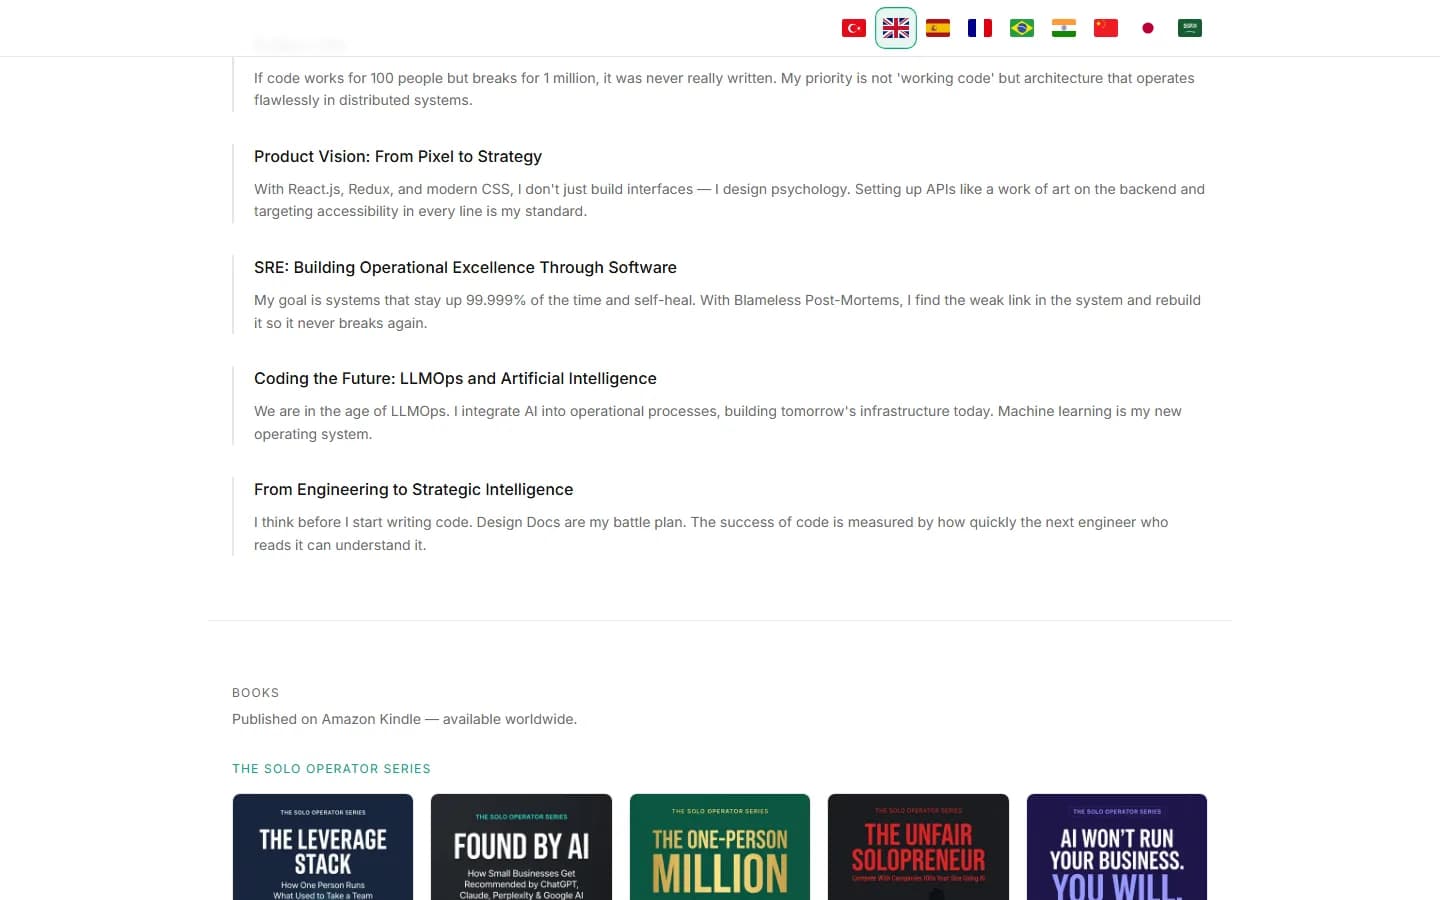
Task: Click 'From Engineering to Strategic Intelligence' heading
Action: click(x=413, y=490)
